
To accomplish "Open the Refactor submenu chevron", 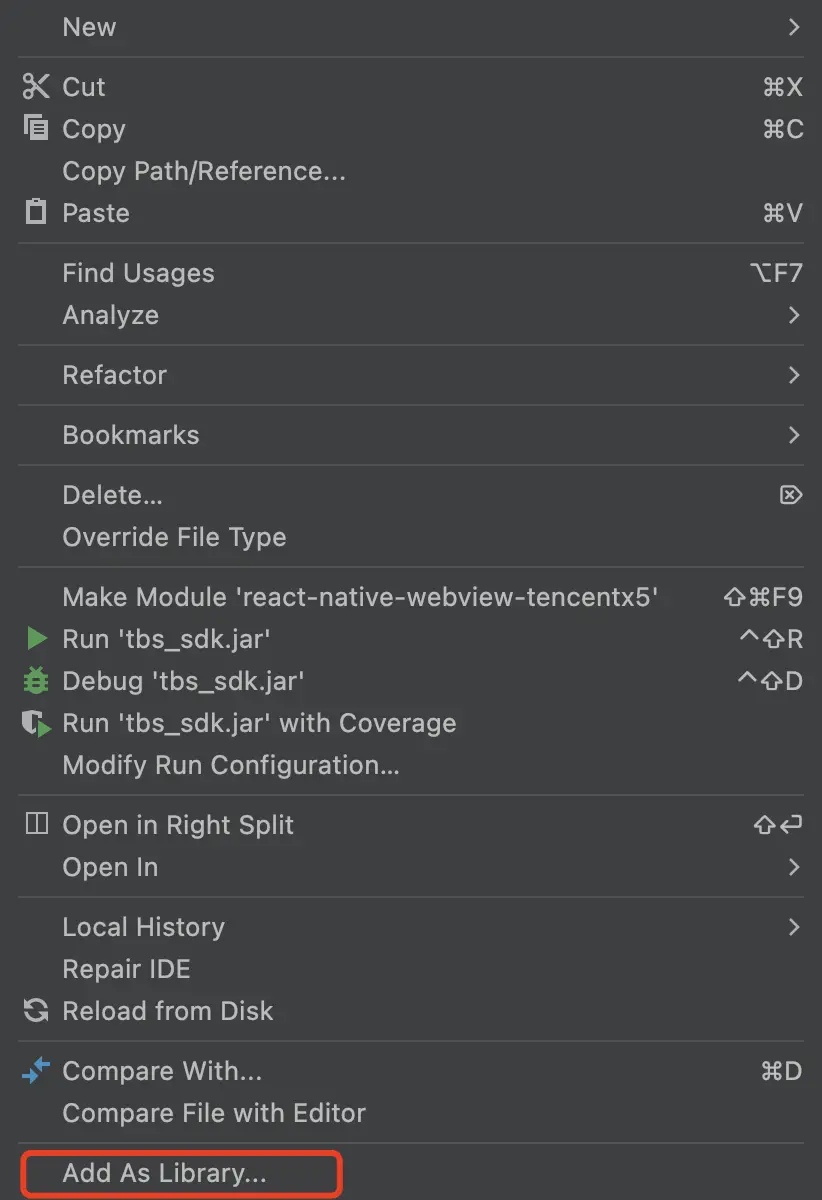I will coord(794,375).
